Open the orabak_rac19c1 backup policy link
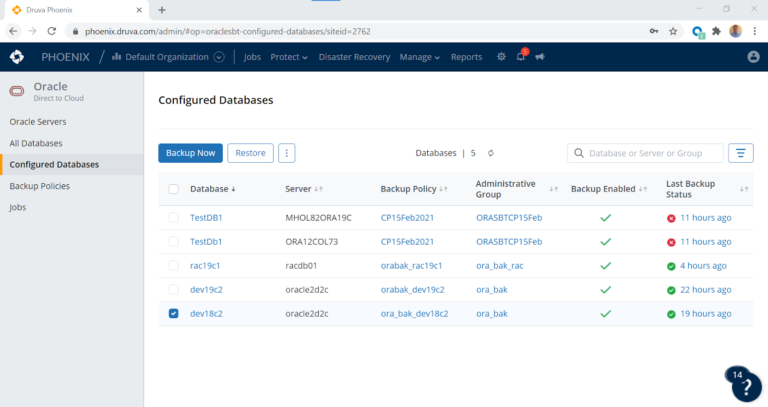This screenshot has height=407, width=768. (x=411, y=265)
